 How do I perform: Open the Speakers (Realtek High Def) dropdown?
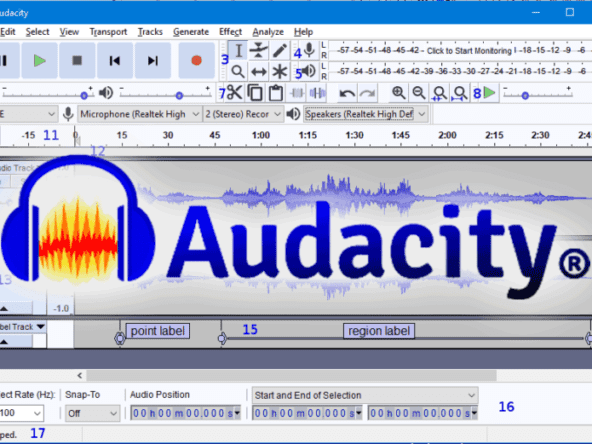[366, 114]
